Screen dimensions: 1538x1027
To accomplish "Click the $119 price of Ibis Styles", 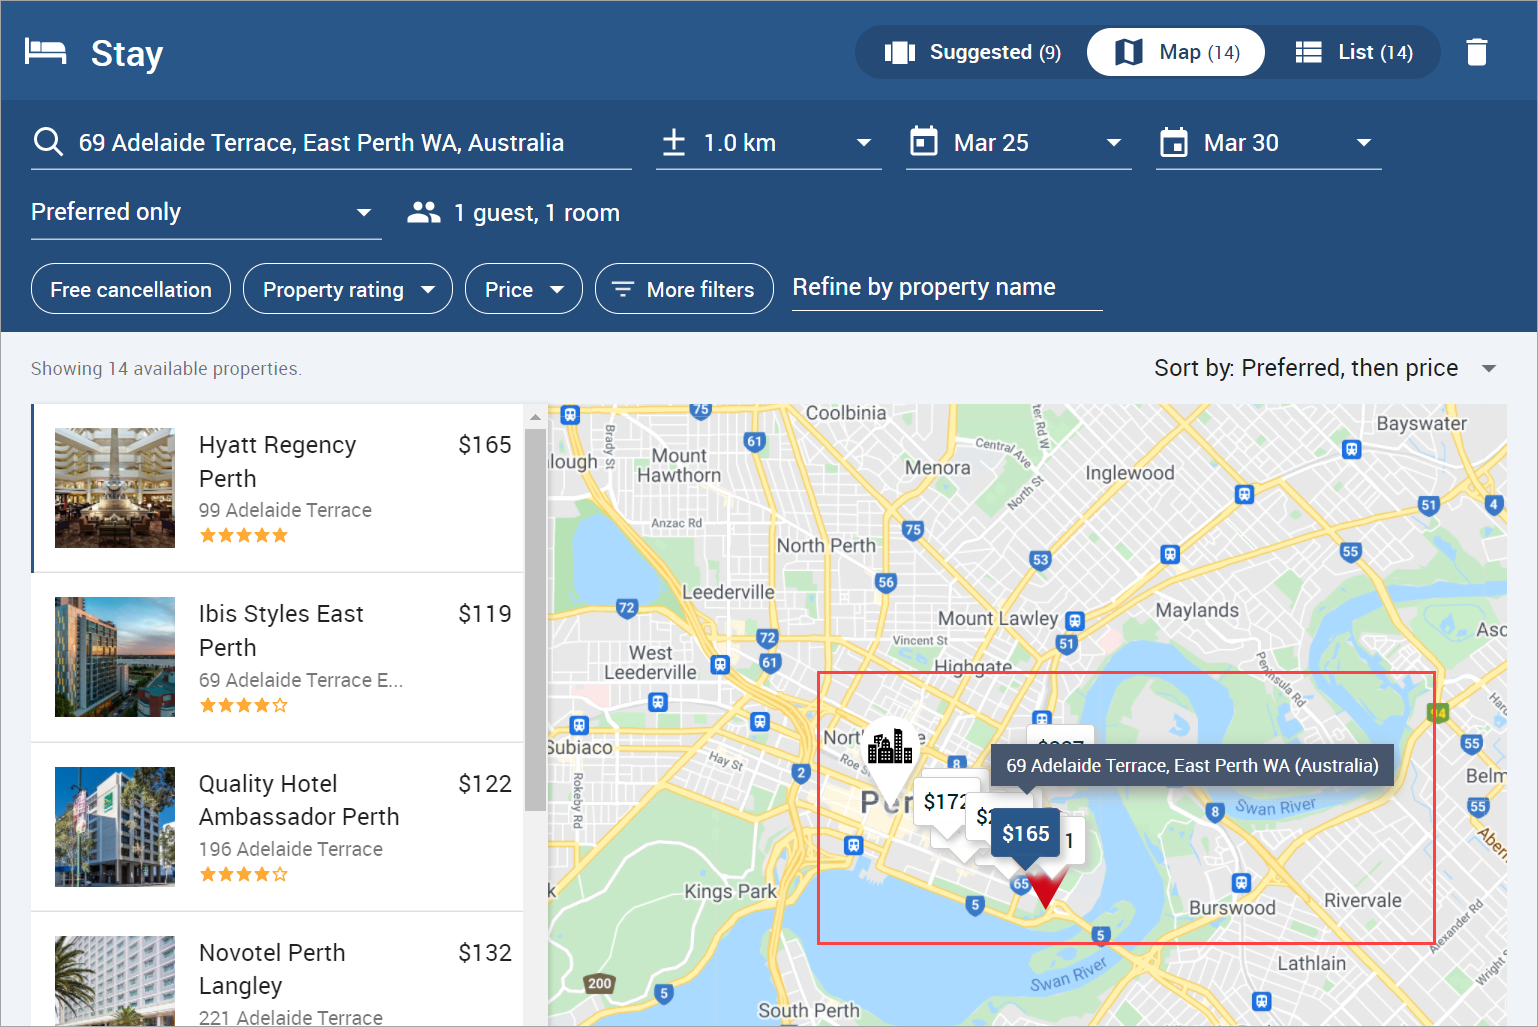I will point(485,614).
